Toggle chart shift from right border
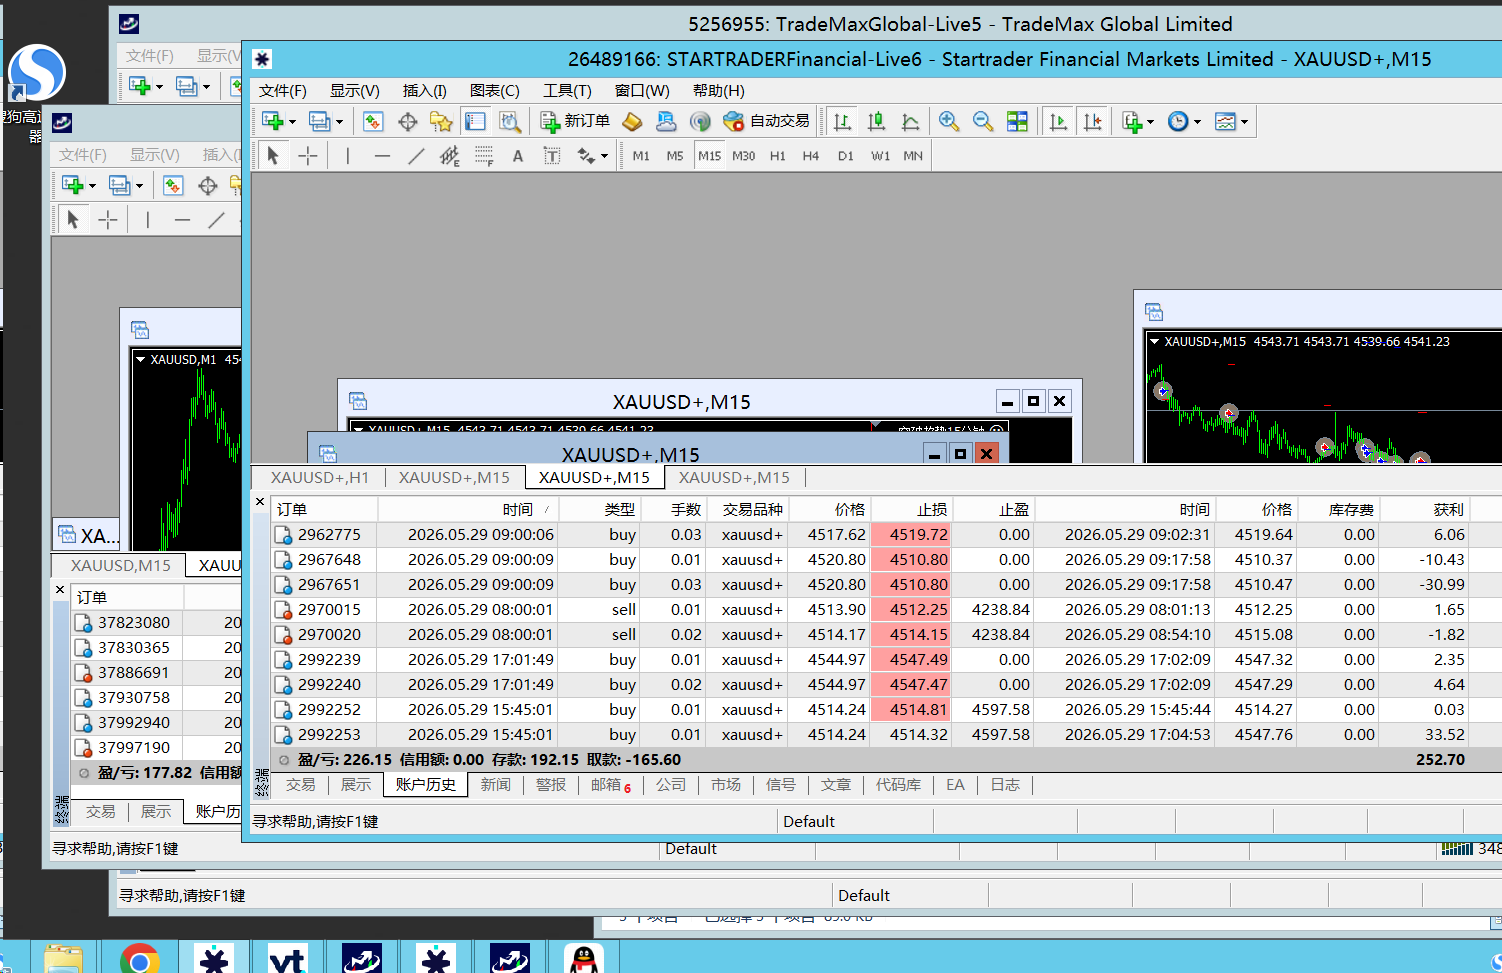 1092,121
